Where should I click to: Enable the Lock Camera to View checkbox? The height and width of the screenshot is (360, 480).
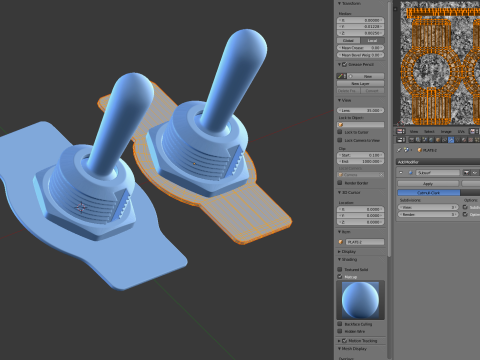click(340, 140)
